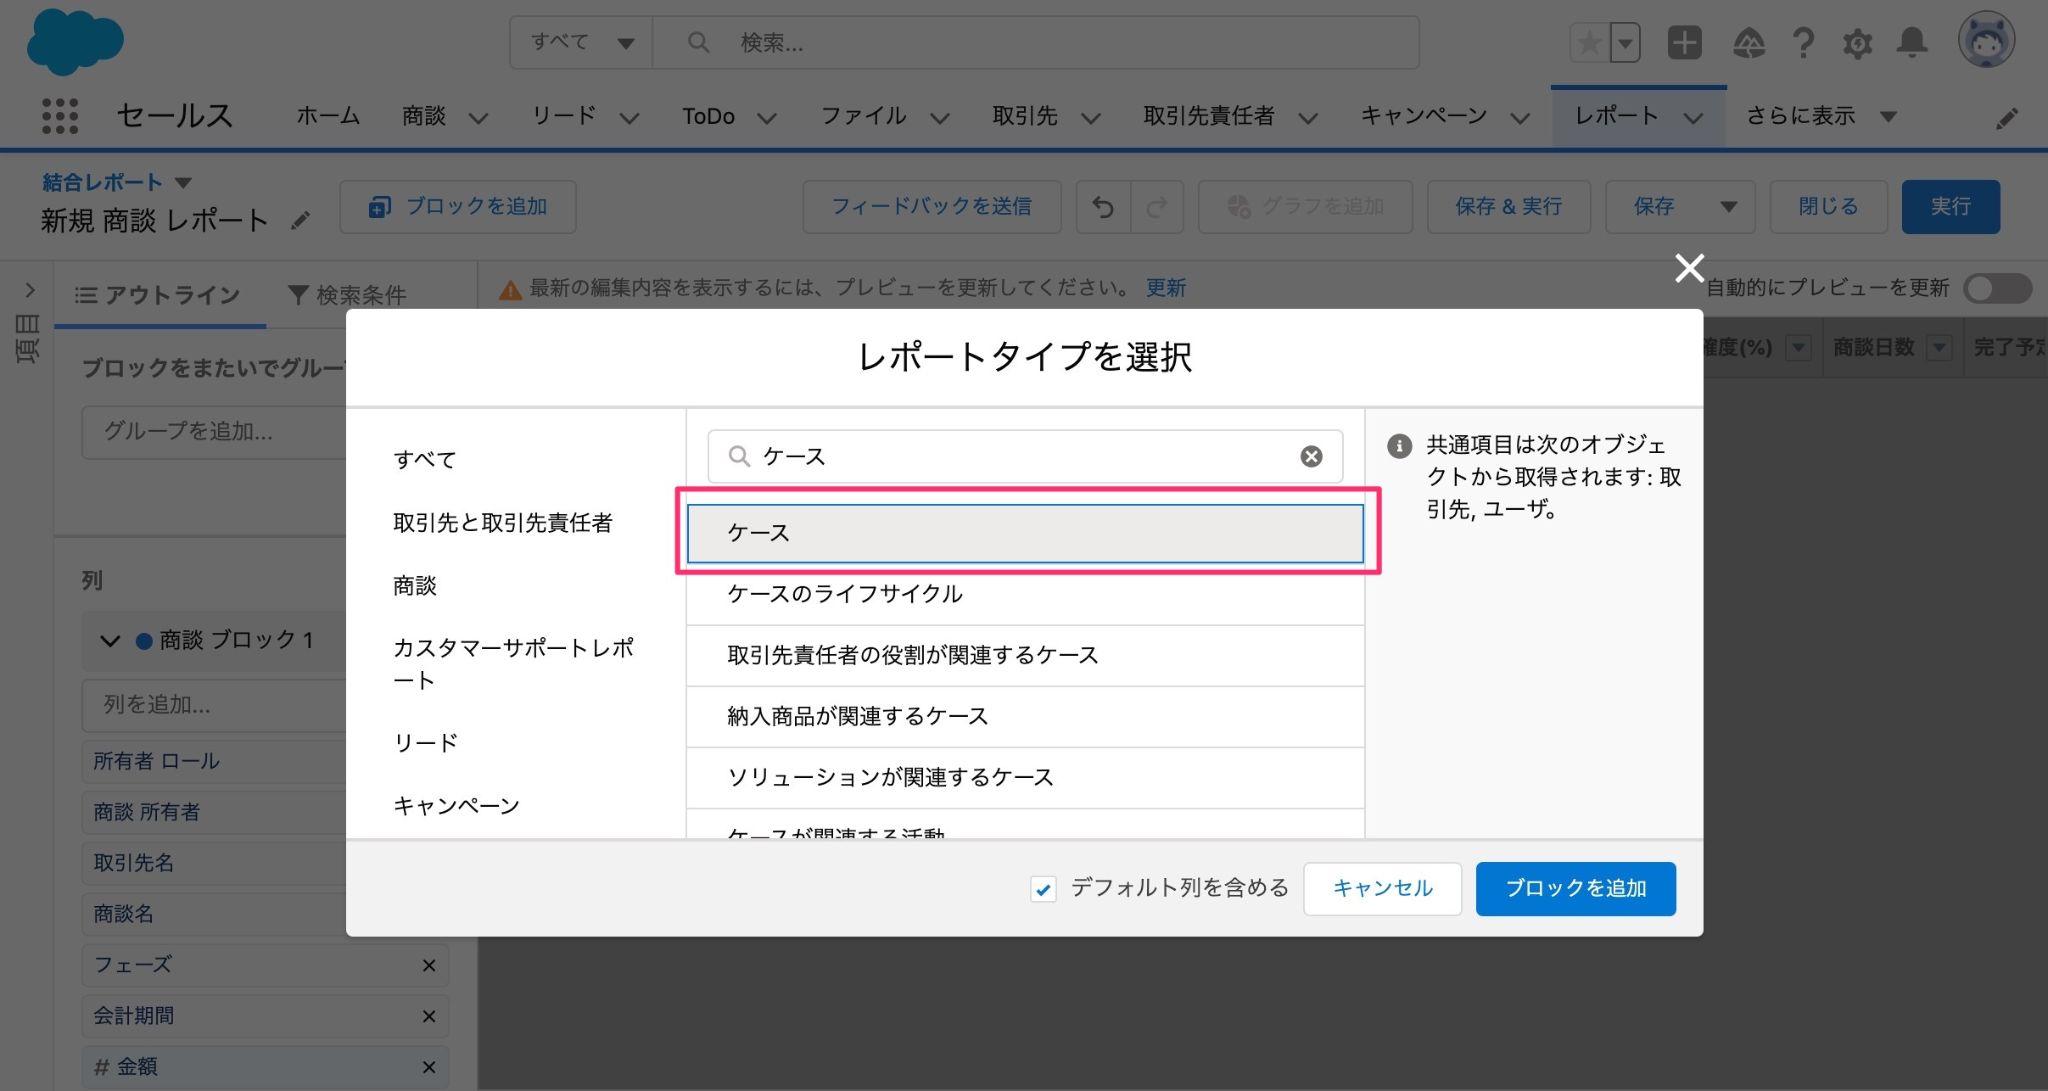
Task: Click the global create plus icon
Action: pyautogui.click(x=1684, y=43)
